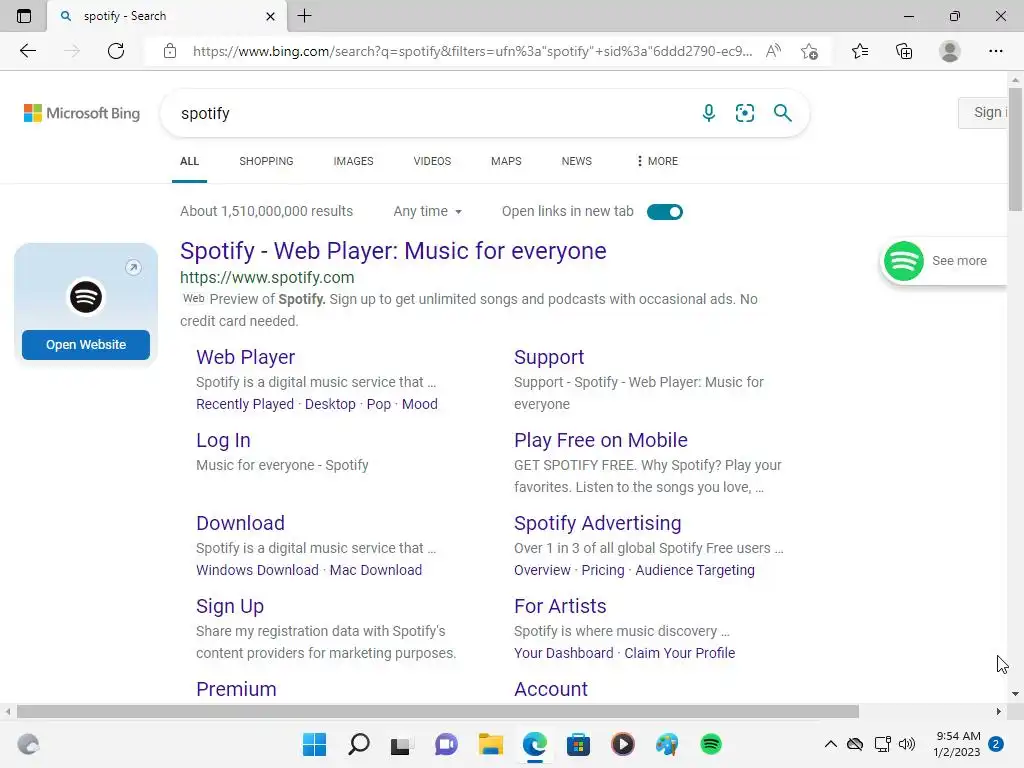Screen dimensions: 1024x768
Task: Click the Microsoft Bing logo
Action: click(82, 113)
